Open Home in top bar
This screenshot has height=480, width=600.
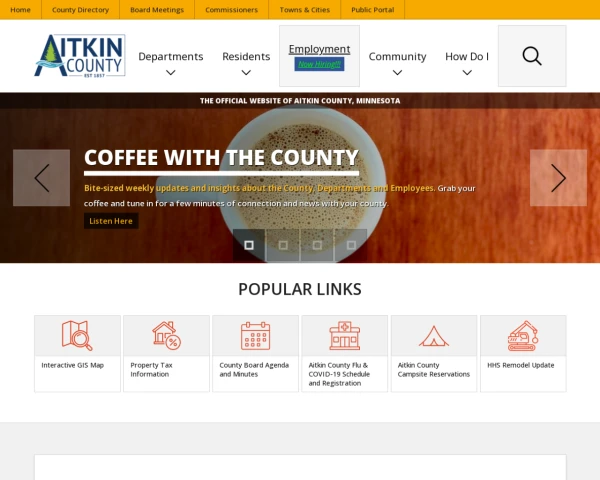(x=20, y=10)
